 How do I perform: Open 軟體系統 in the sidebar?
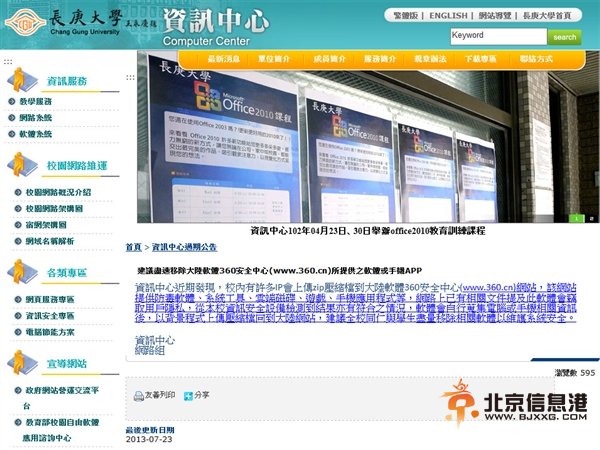[x=35, y=134]
